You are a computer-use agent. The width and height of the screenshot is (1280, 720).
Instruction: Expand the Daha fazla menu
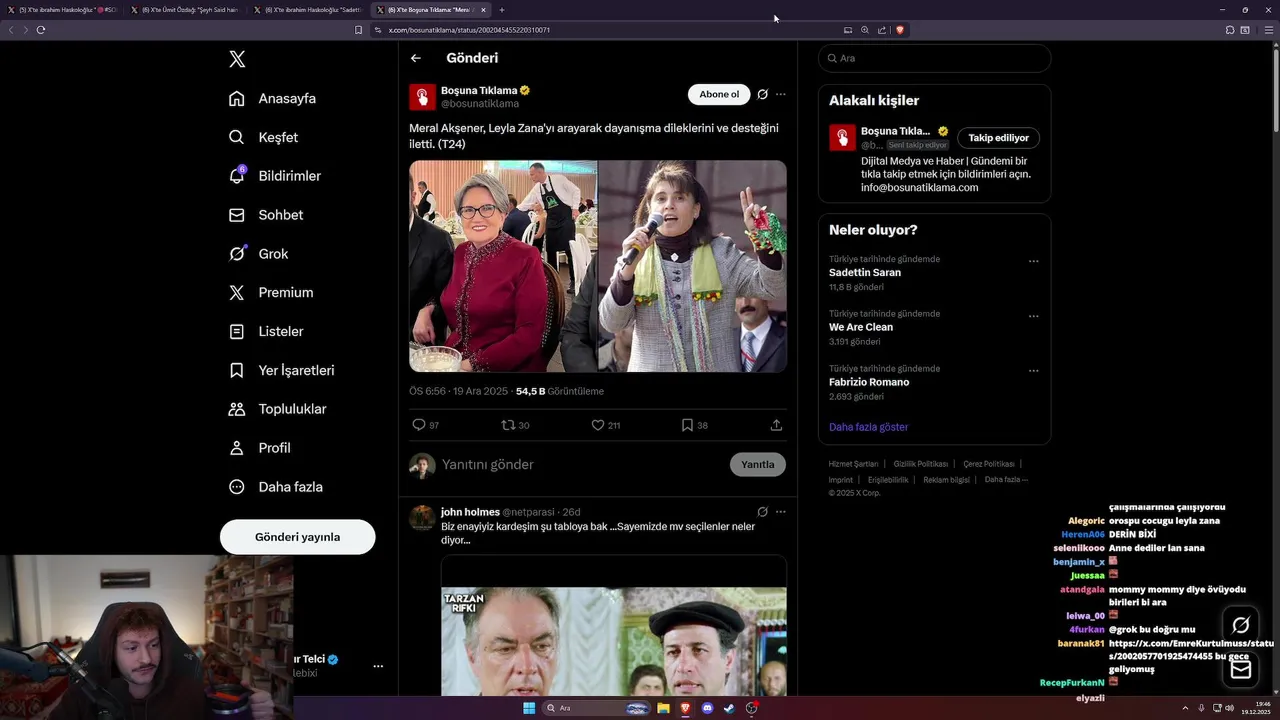(275, 487)
